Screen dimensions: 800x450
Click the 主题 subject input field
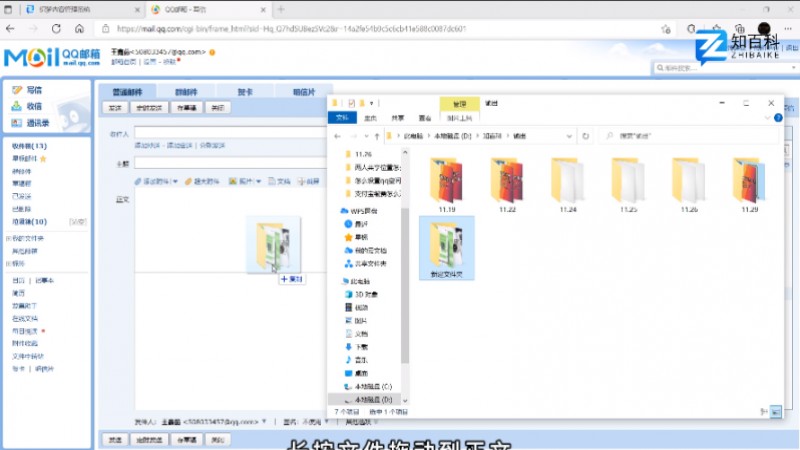tap(231, 163)
